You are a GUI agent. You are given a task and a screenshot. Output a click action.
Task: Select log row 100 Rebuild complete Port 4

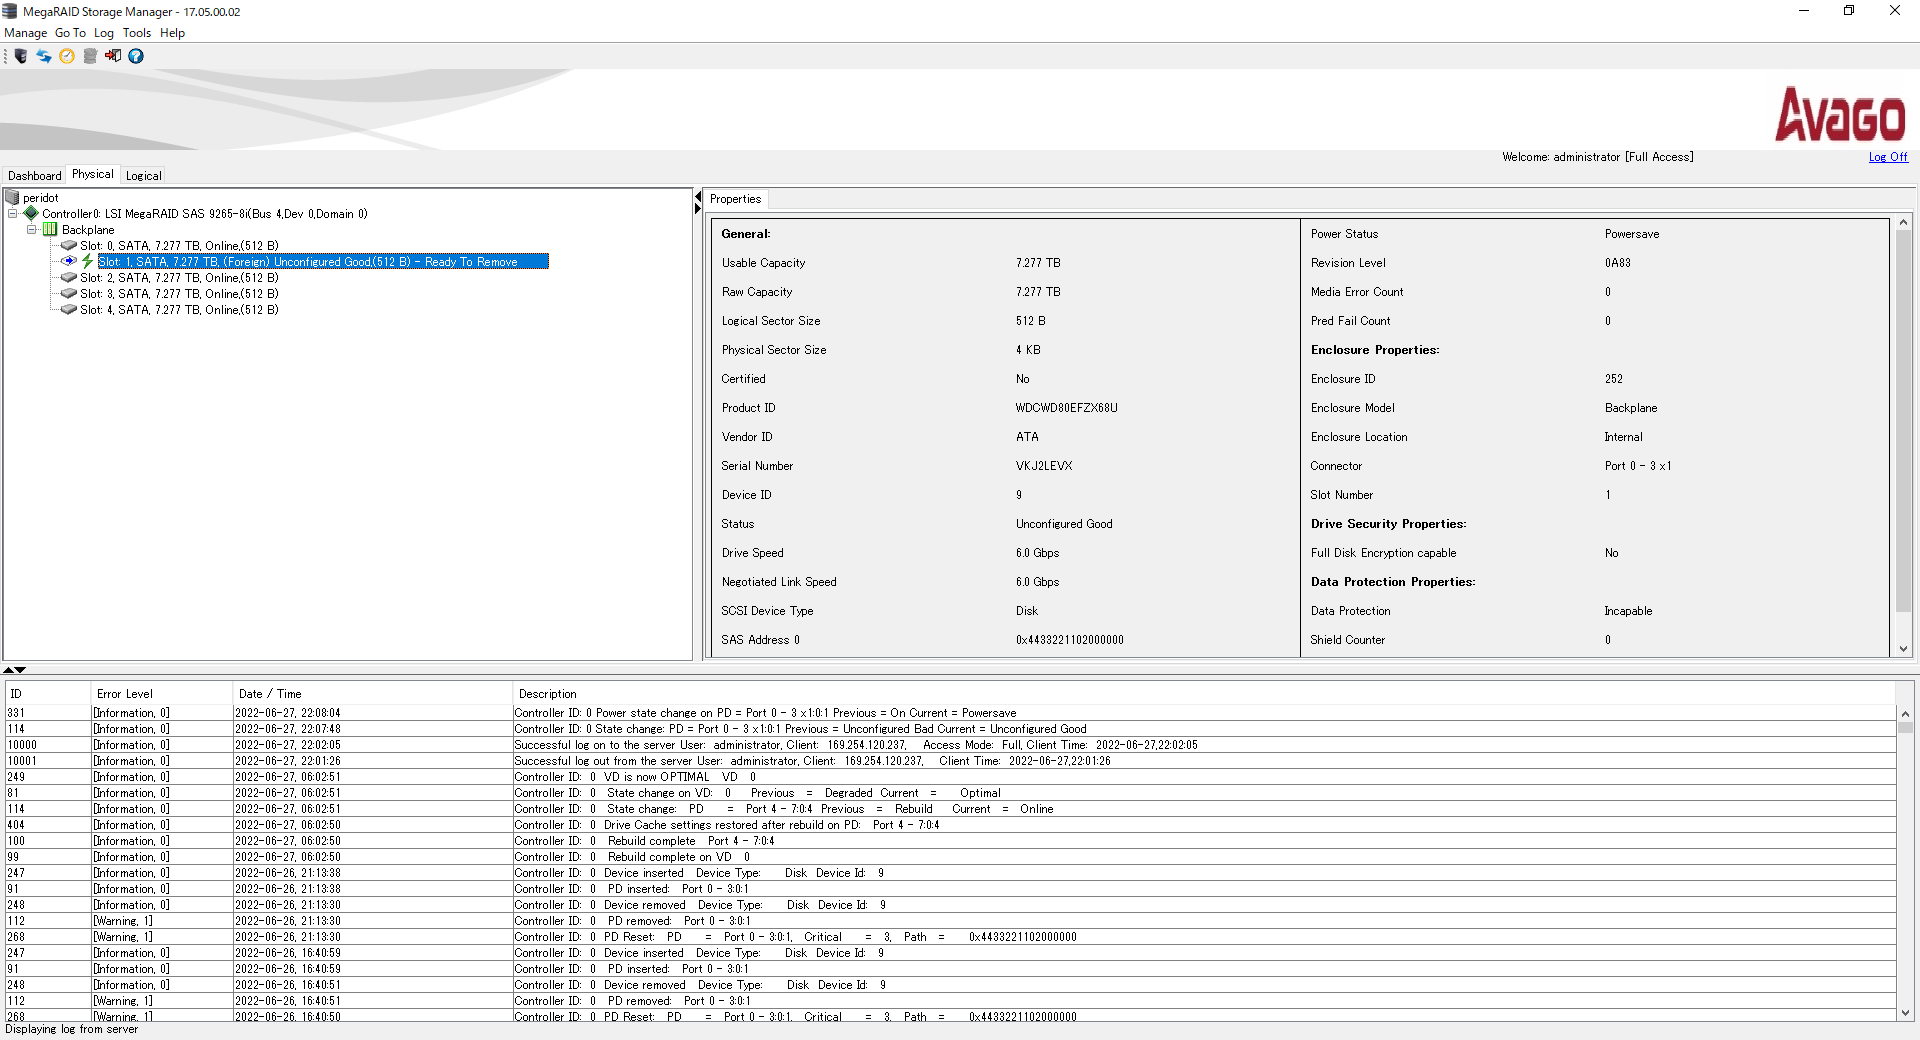tap(950, 841)
